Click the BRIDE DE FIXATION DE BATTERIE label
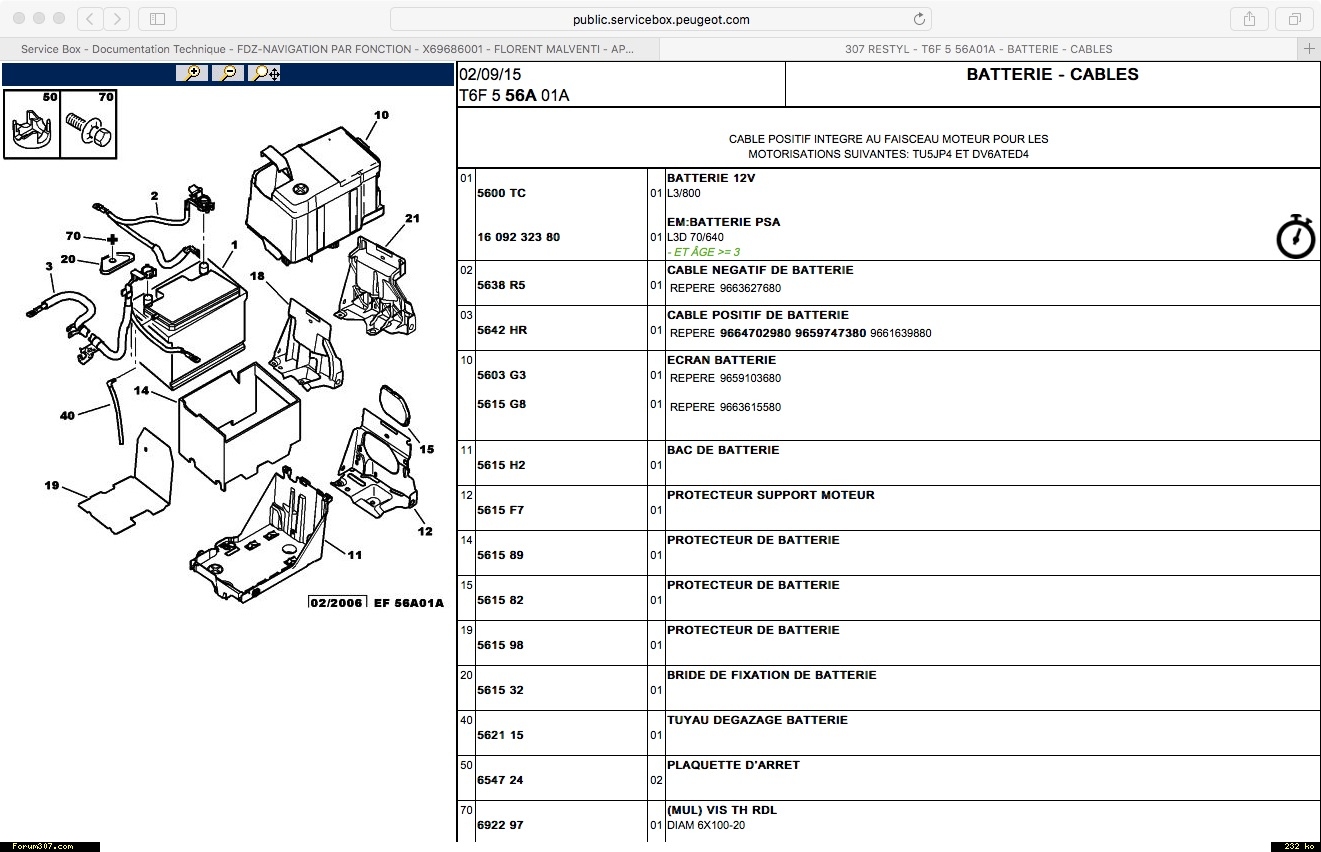The height and width of the screenshot is (852, 1321). click(x=772, y=675)
